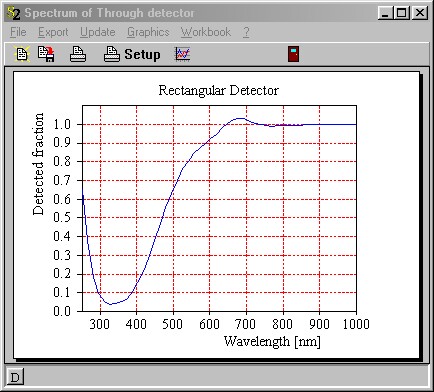Click the 300 tick label on x axis
This screenshot has height=392, width=434.
(99, 324)
